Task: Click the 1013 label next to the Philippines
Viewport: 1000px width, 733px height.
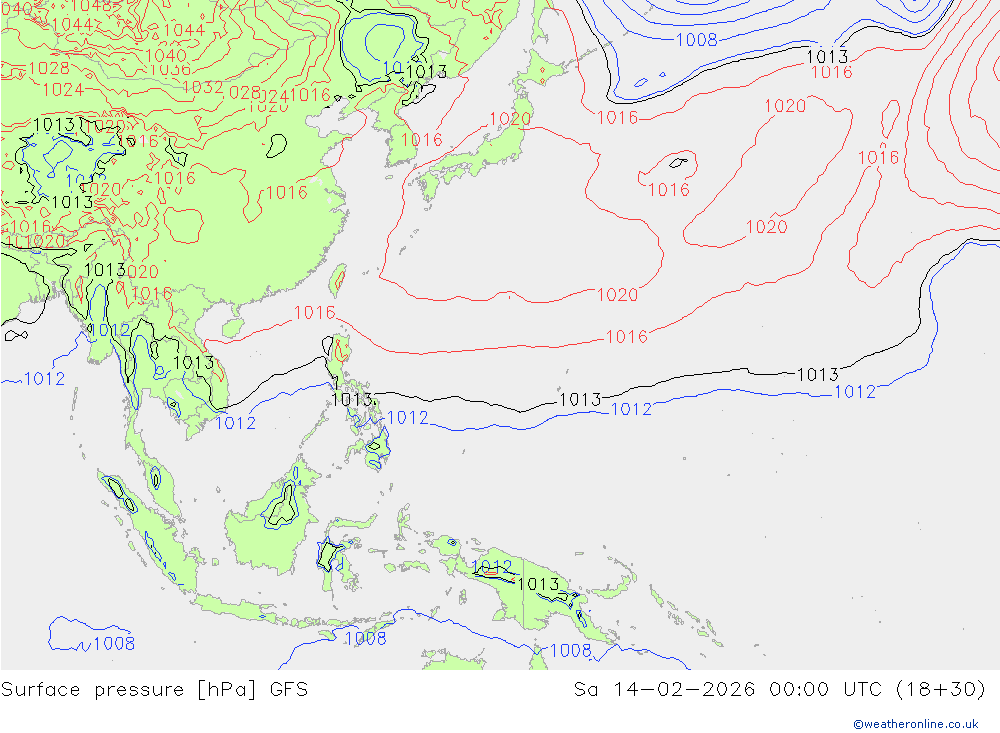Action: pyautogui.click(x=352, y=399)
